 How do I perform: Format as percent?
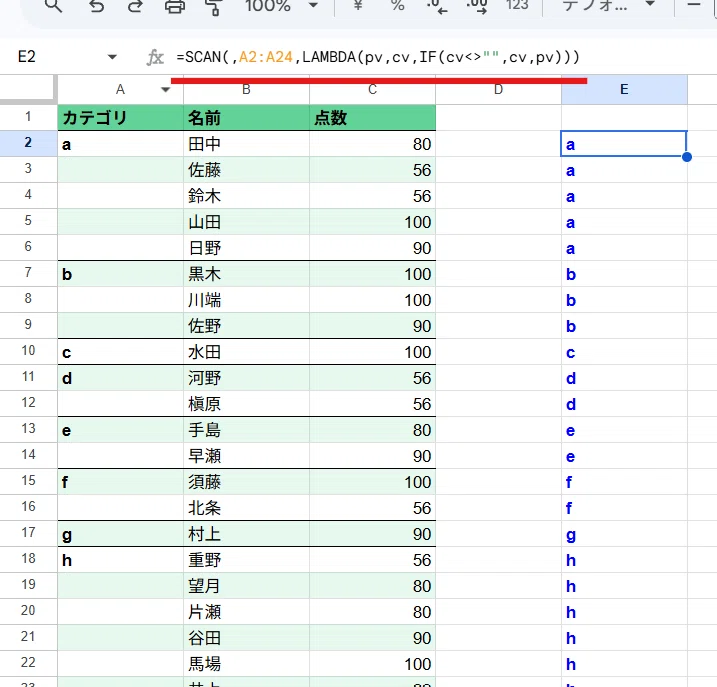397,5
